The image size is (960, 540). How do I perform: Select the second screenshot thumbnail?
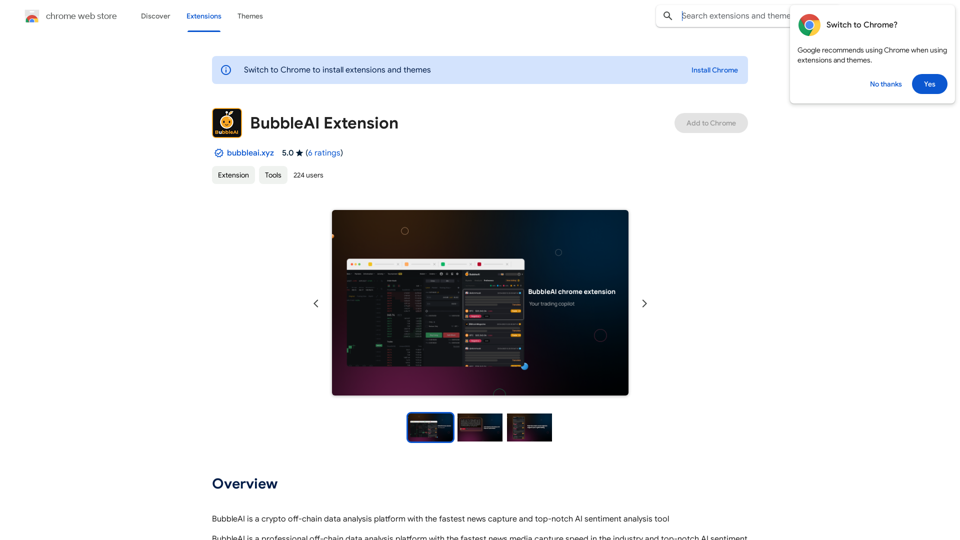pos(480,427)
